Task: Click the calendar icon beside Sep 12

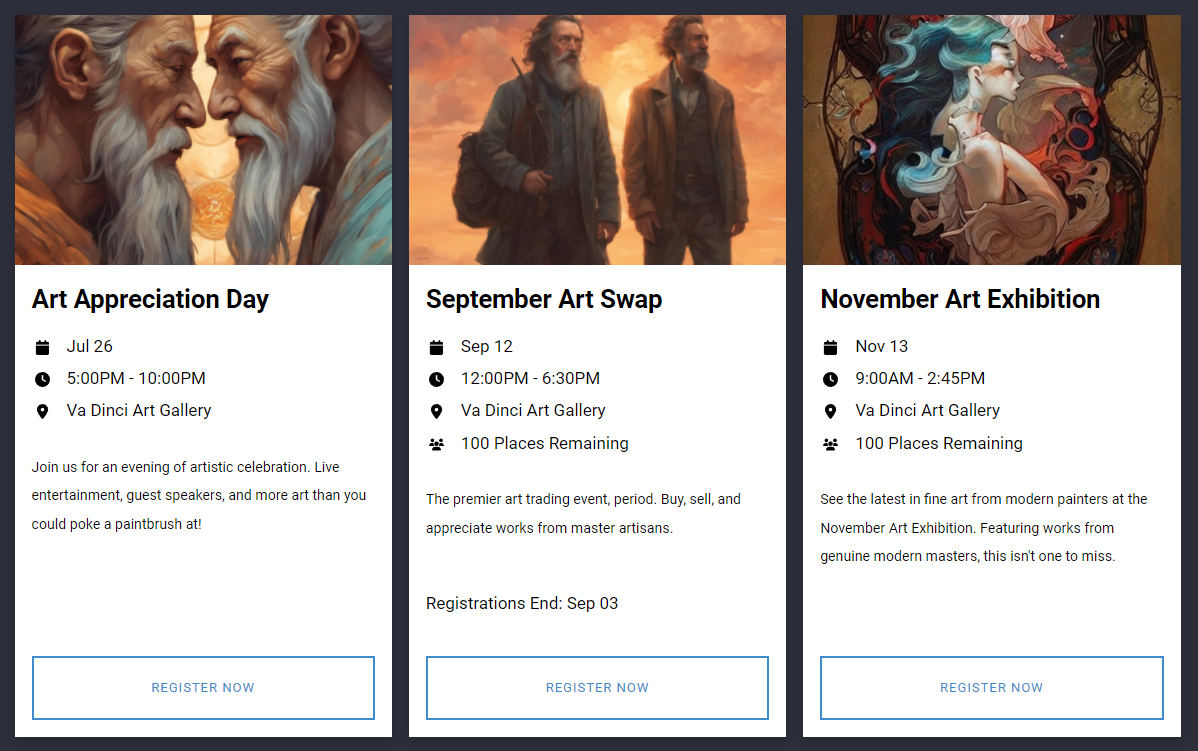Action: 436,348
